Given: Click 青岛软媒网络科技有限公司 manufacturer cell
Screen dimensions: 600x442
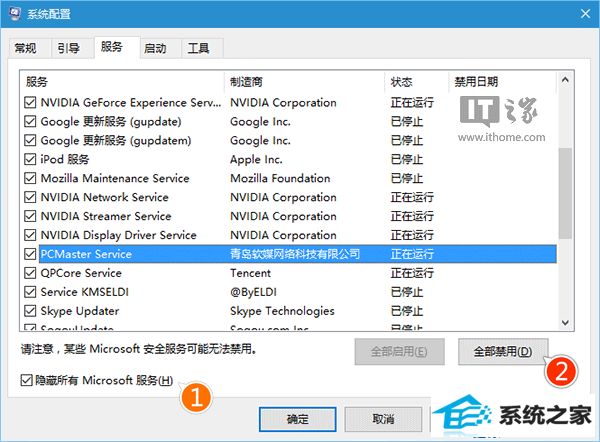Looking at the screenshot, I should 295,254.
